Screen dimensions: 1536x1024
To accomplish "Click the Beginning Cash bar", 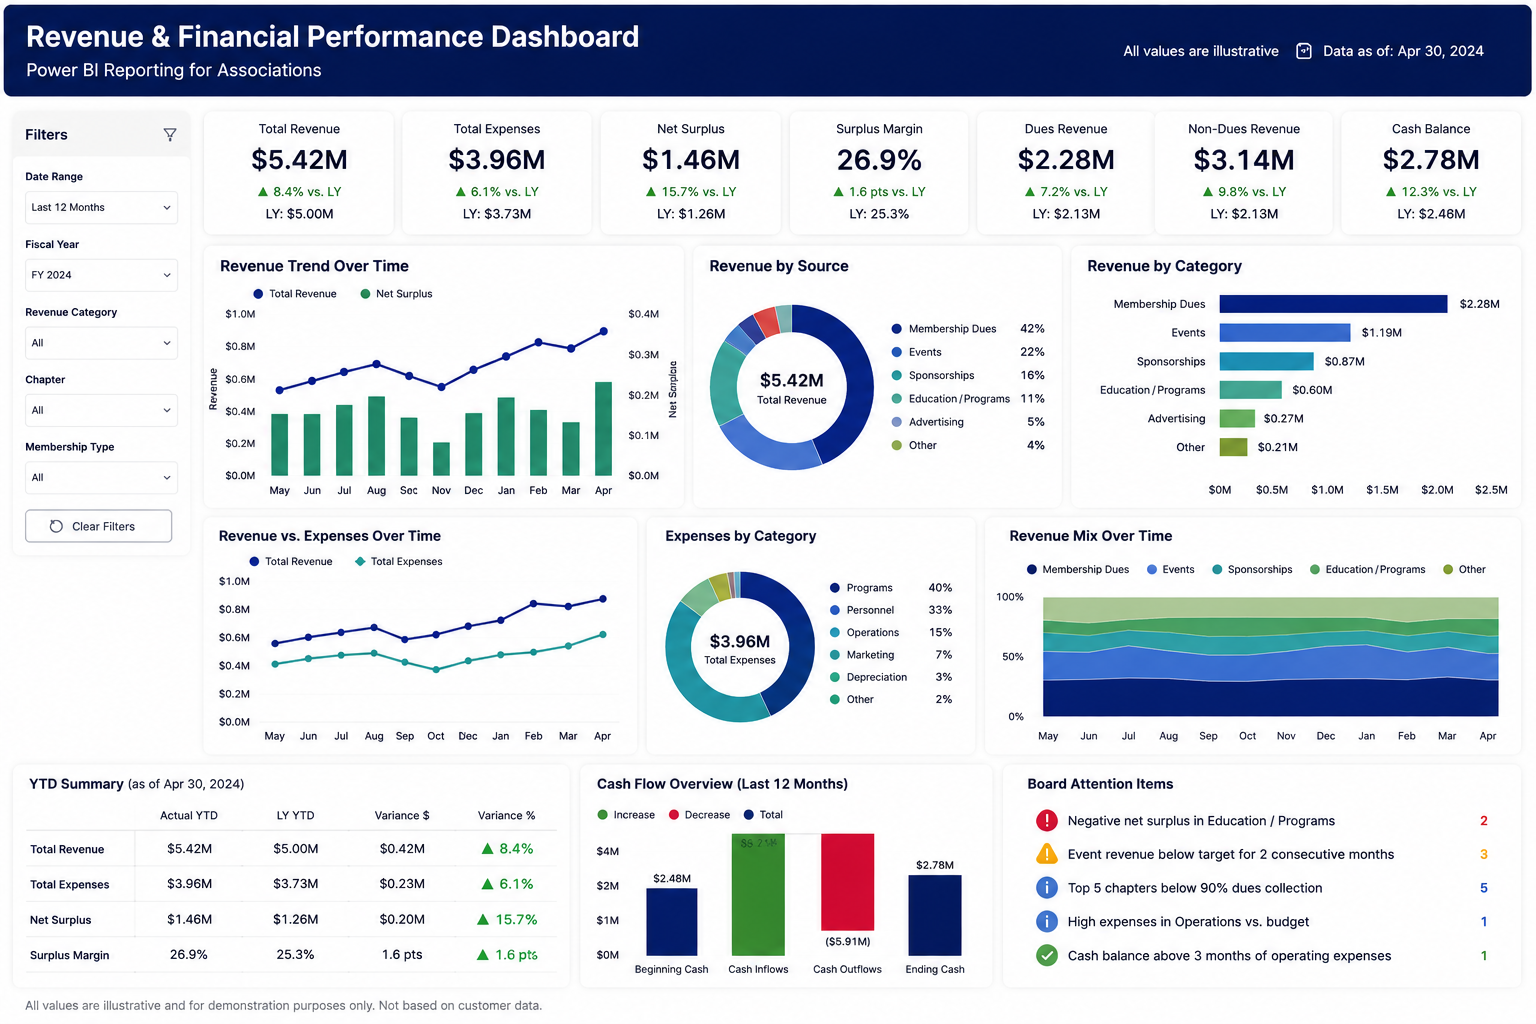I will coord(671,922).
